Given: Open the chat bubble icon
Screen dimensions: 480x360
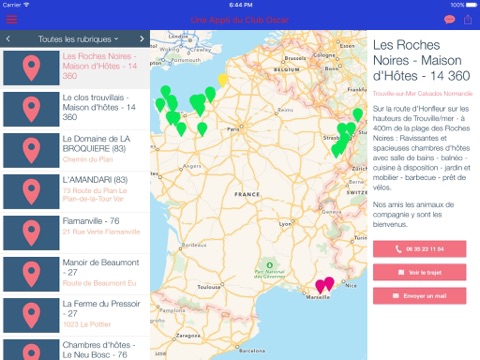Looking at the screenshot, I should point(449,20).
